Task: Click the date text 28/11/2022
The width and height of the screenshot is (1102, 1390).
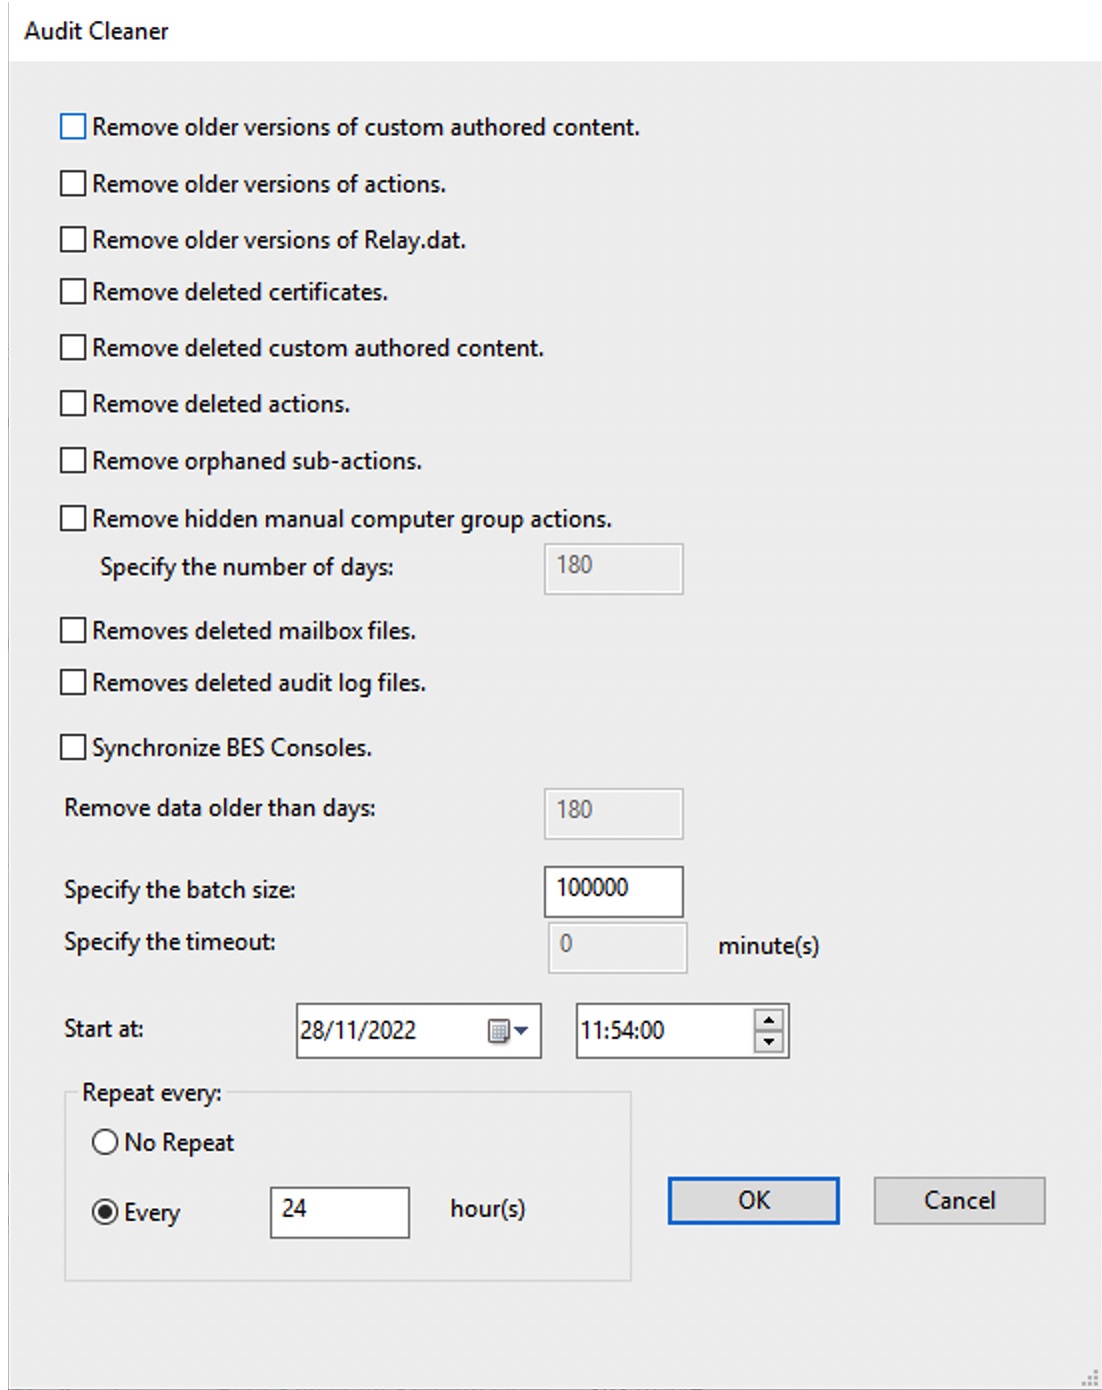Action: pyautogui.click(x=358, y=1031)
